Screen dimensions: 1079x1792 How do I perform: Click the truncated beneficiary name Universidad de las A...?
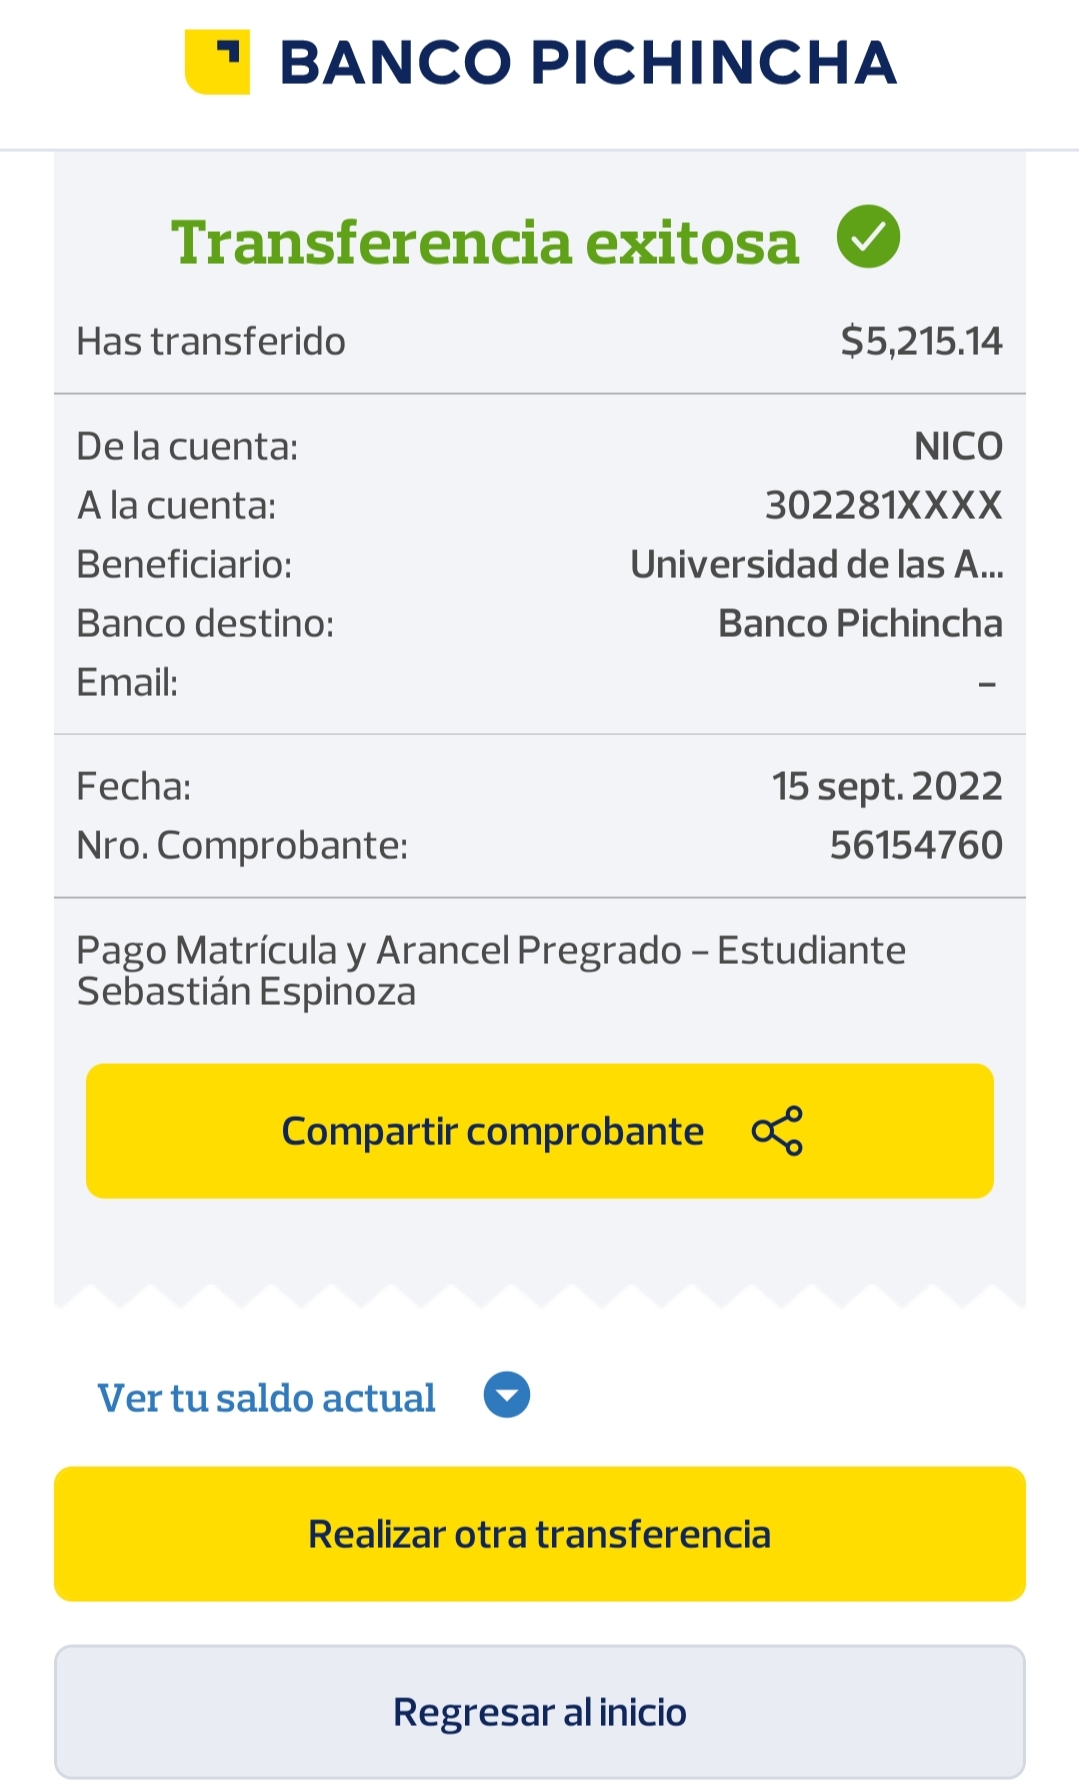(x=816, y=565)
